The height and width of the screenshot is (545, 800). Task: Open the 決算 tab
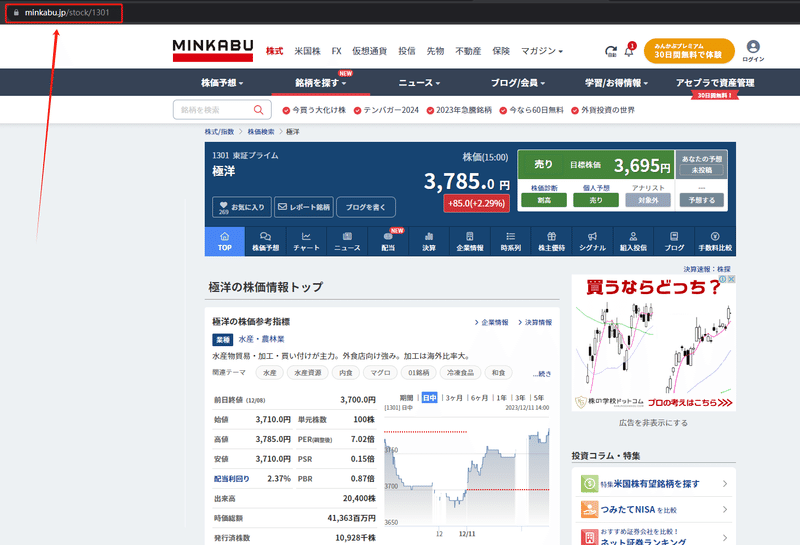429,241
